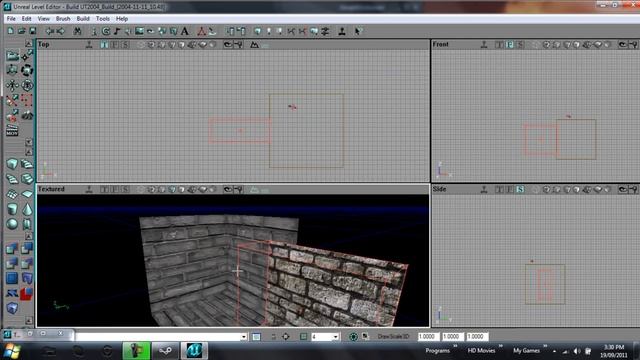Open the Build menu
This screenshot has height=360, width=640.
coord(83,19)
